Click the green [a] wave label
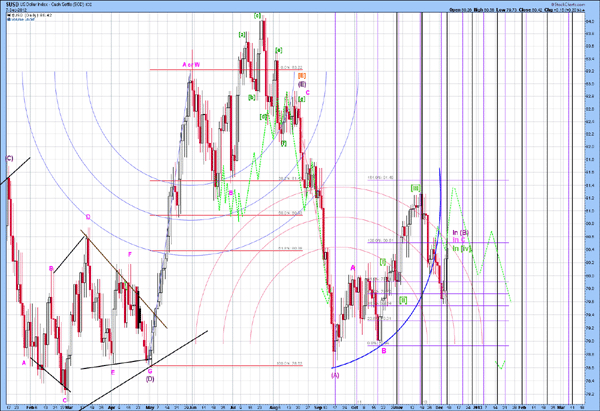Screen dimensions: 600x411 coord(242,34)
